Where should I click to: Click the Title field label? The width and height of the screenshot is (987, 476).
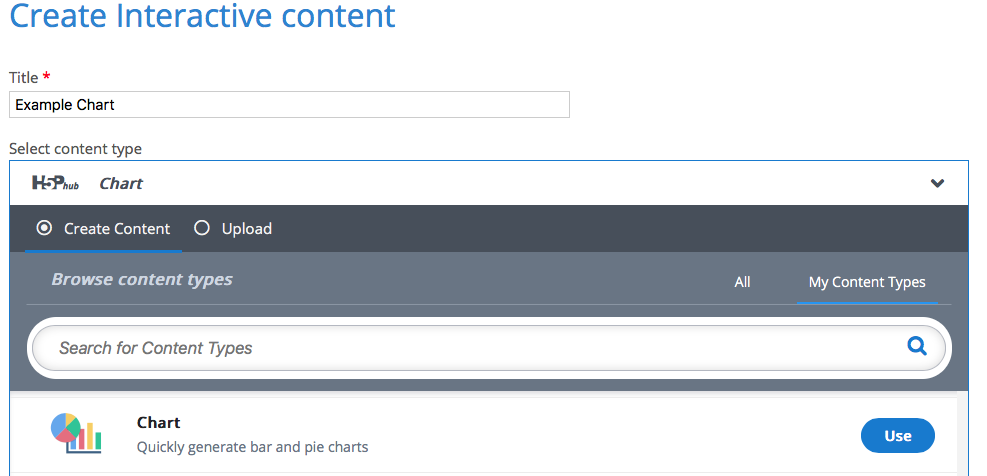pos(23,77)
